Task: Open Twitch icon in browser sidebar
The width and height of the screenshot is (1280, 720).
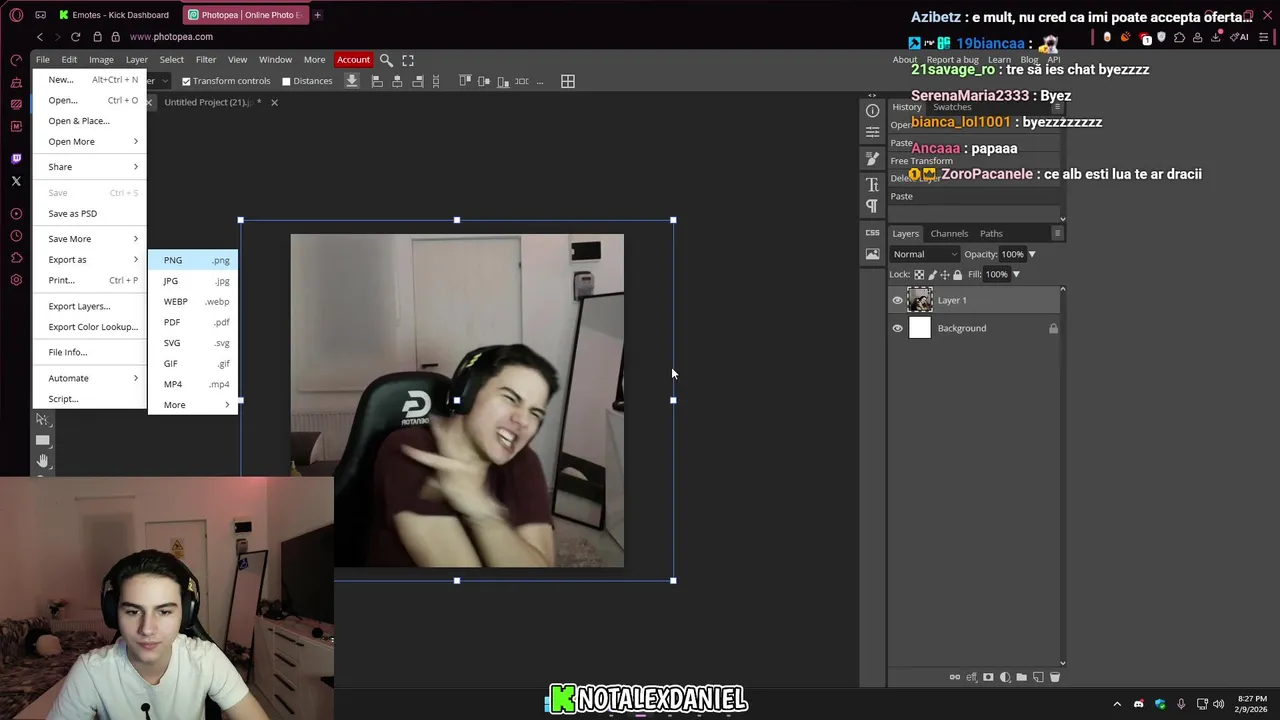Action: click(x=16, y=159)
